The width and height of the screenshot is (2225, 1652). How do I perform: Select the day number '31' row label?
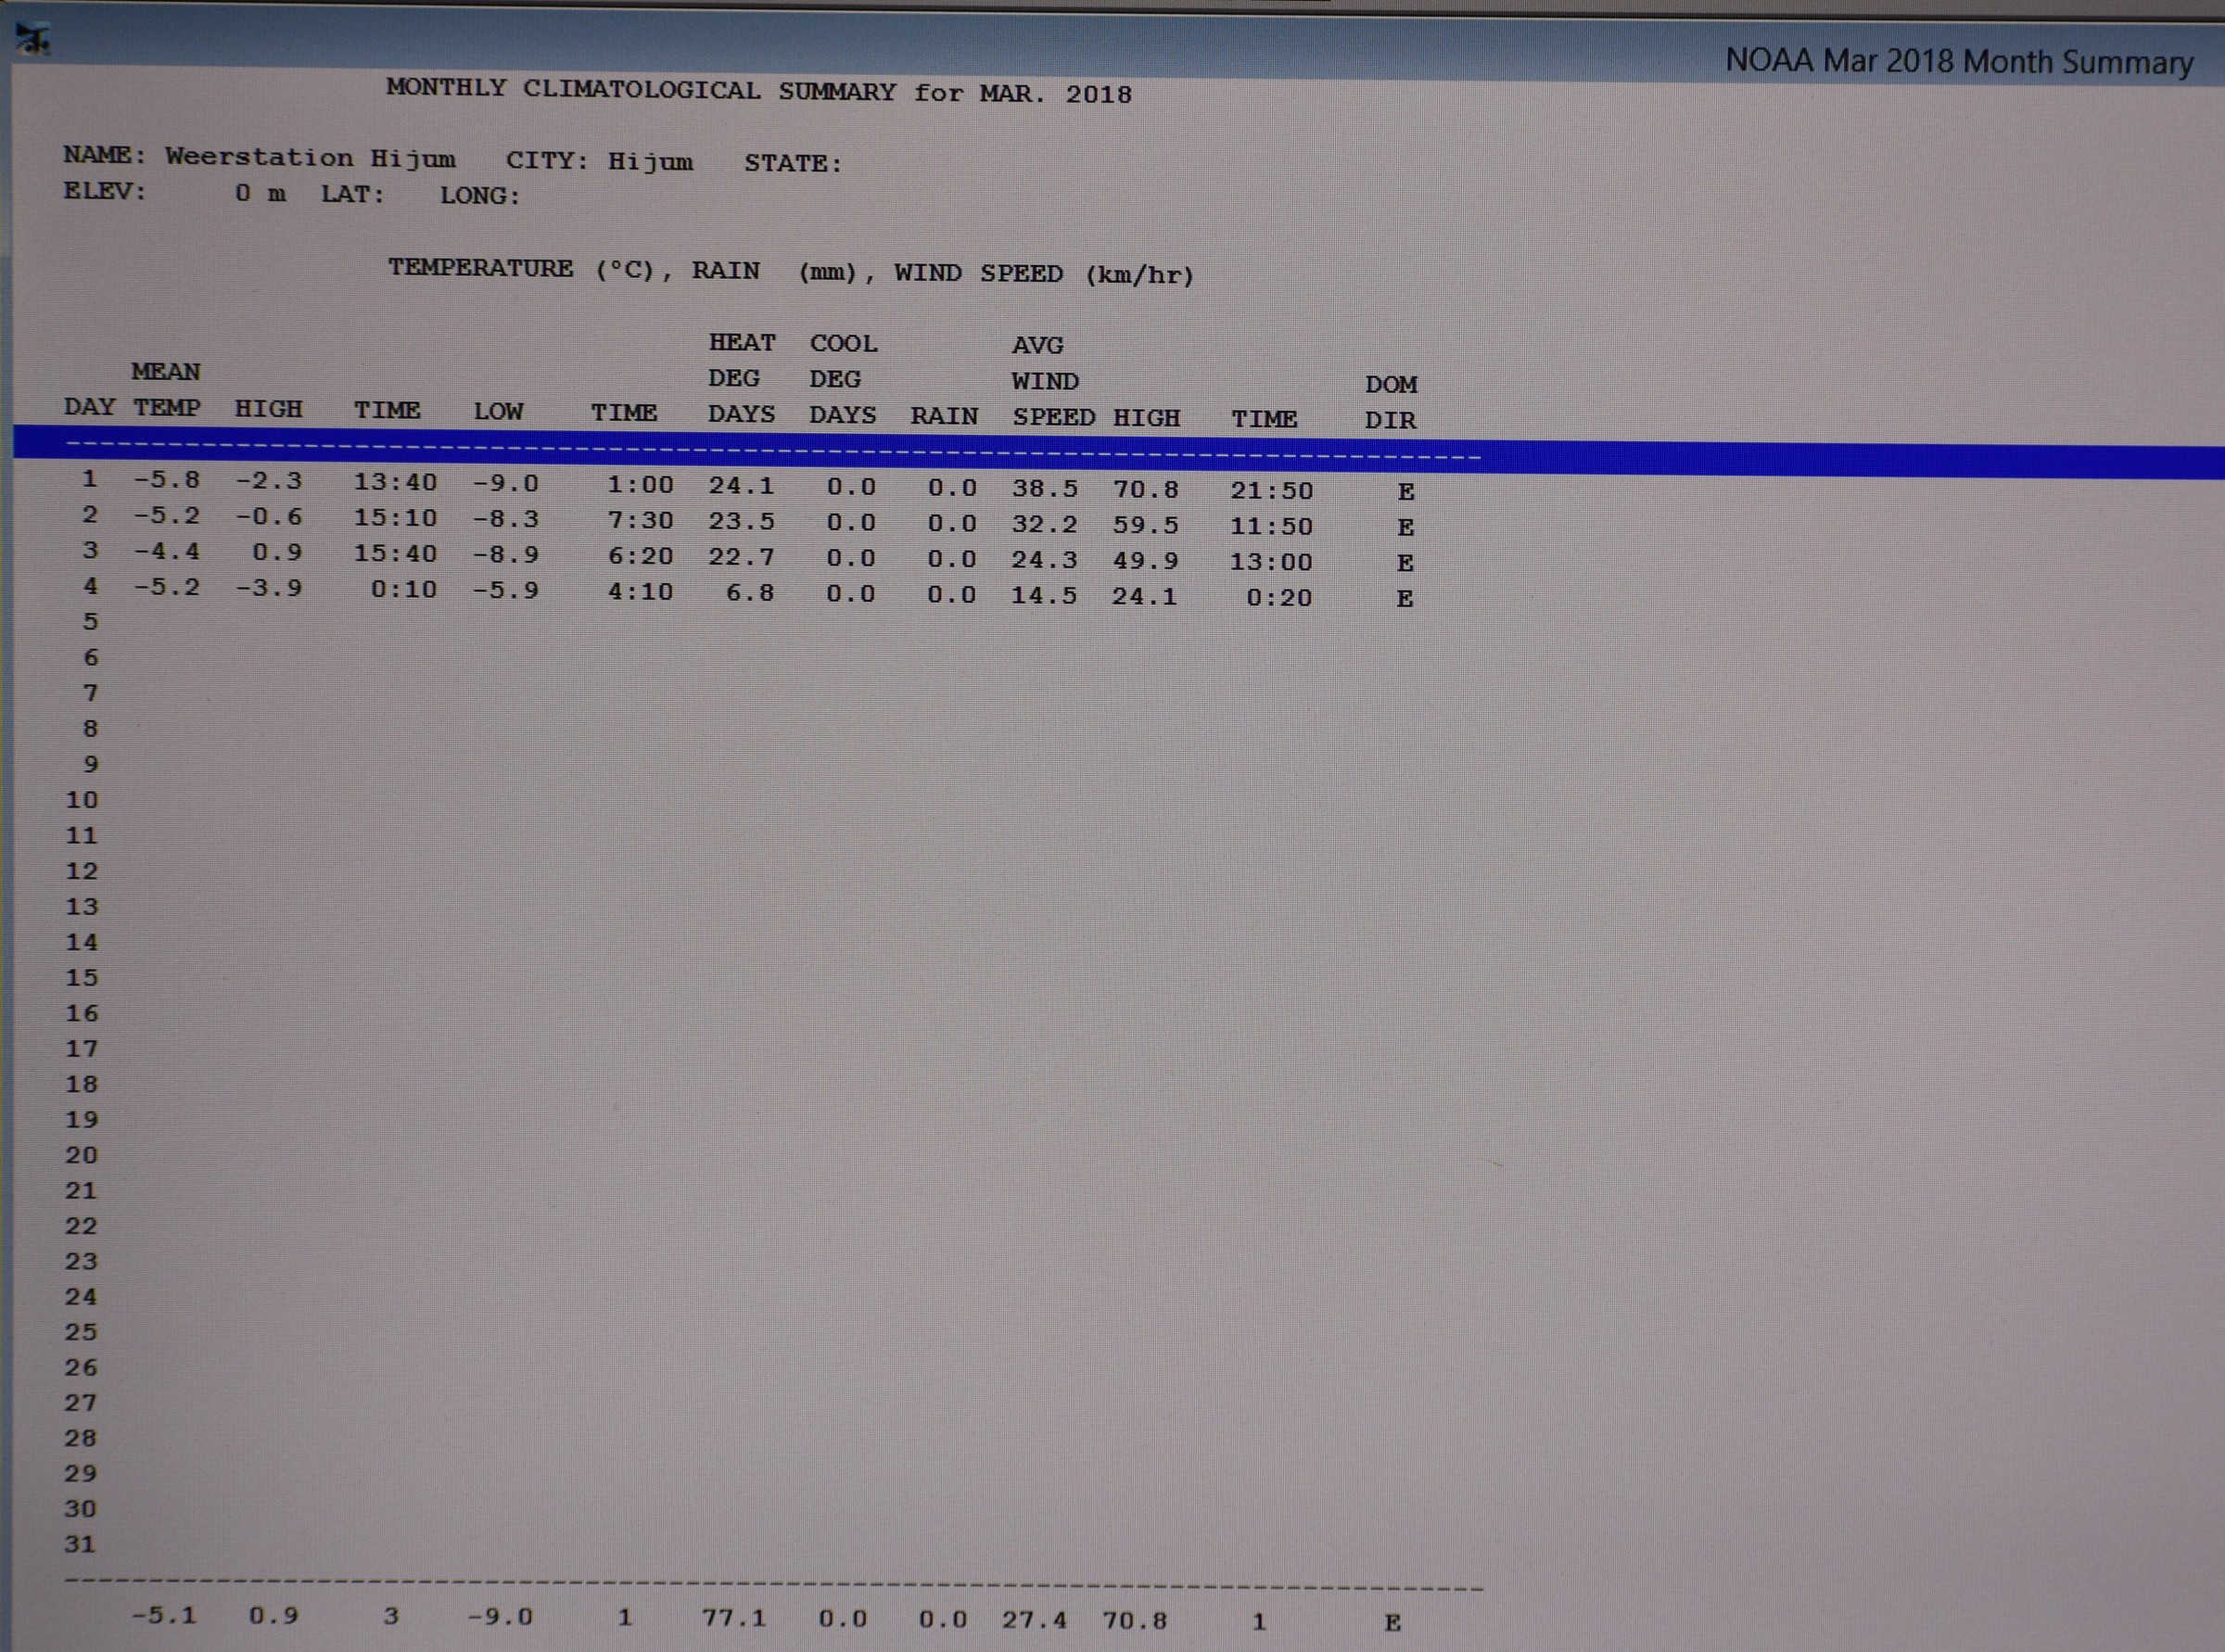pos(80,1544)
